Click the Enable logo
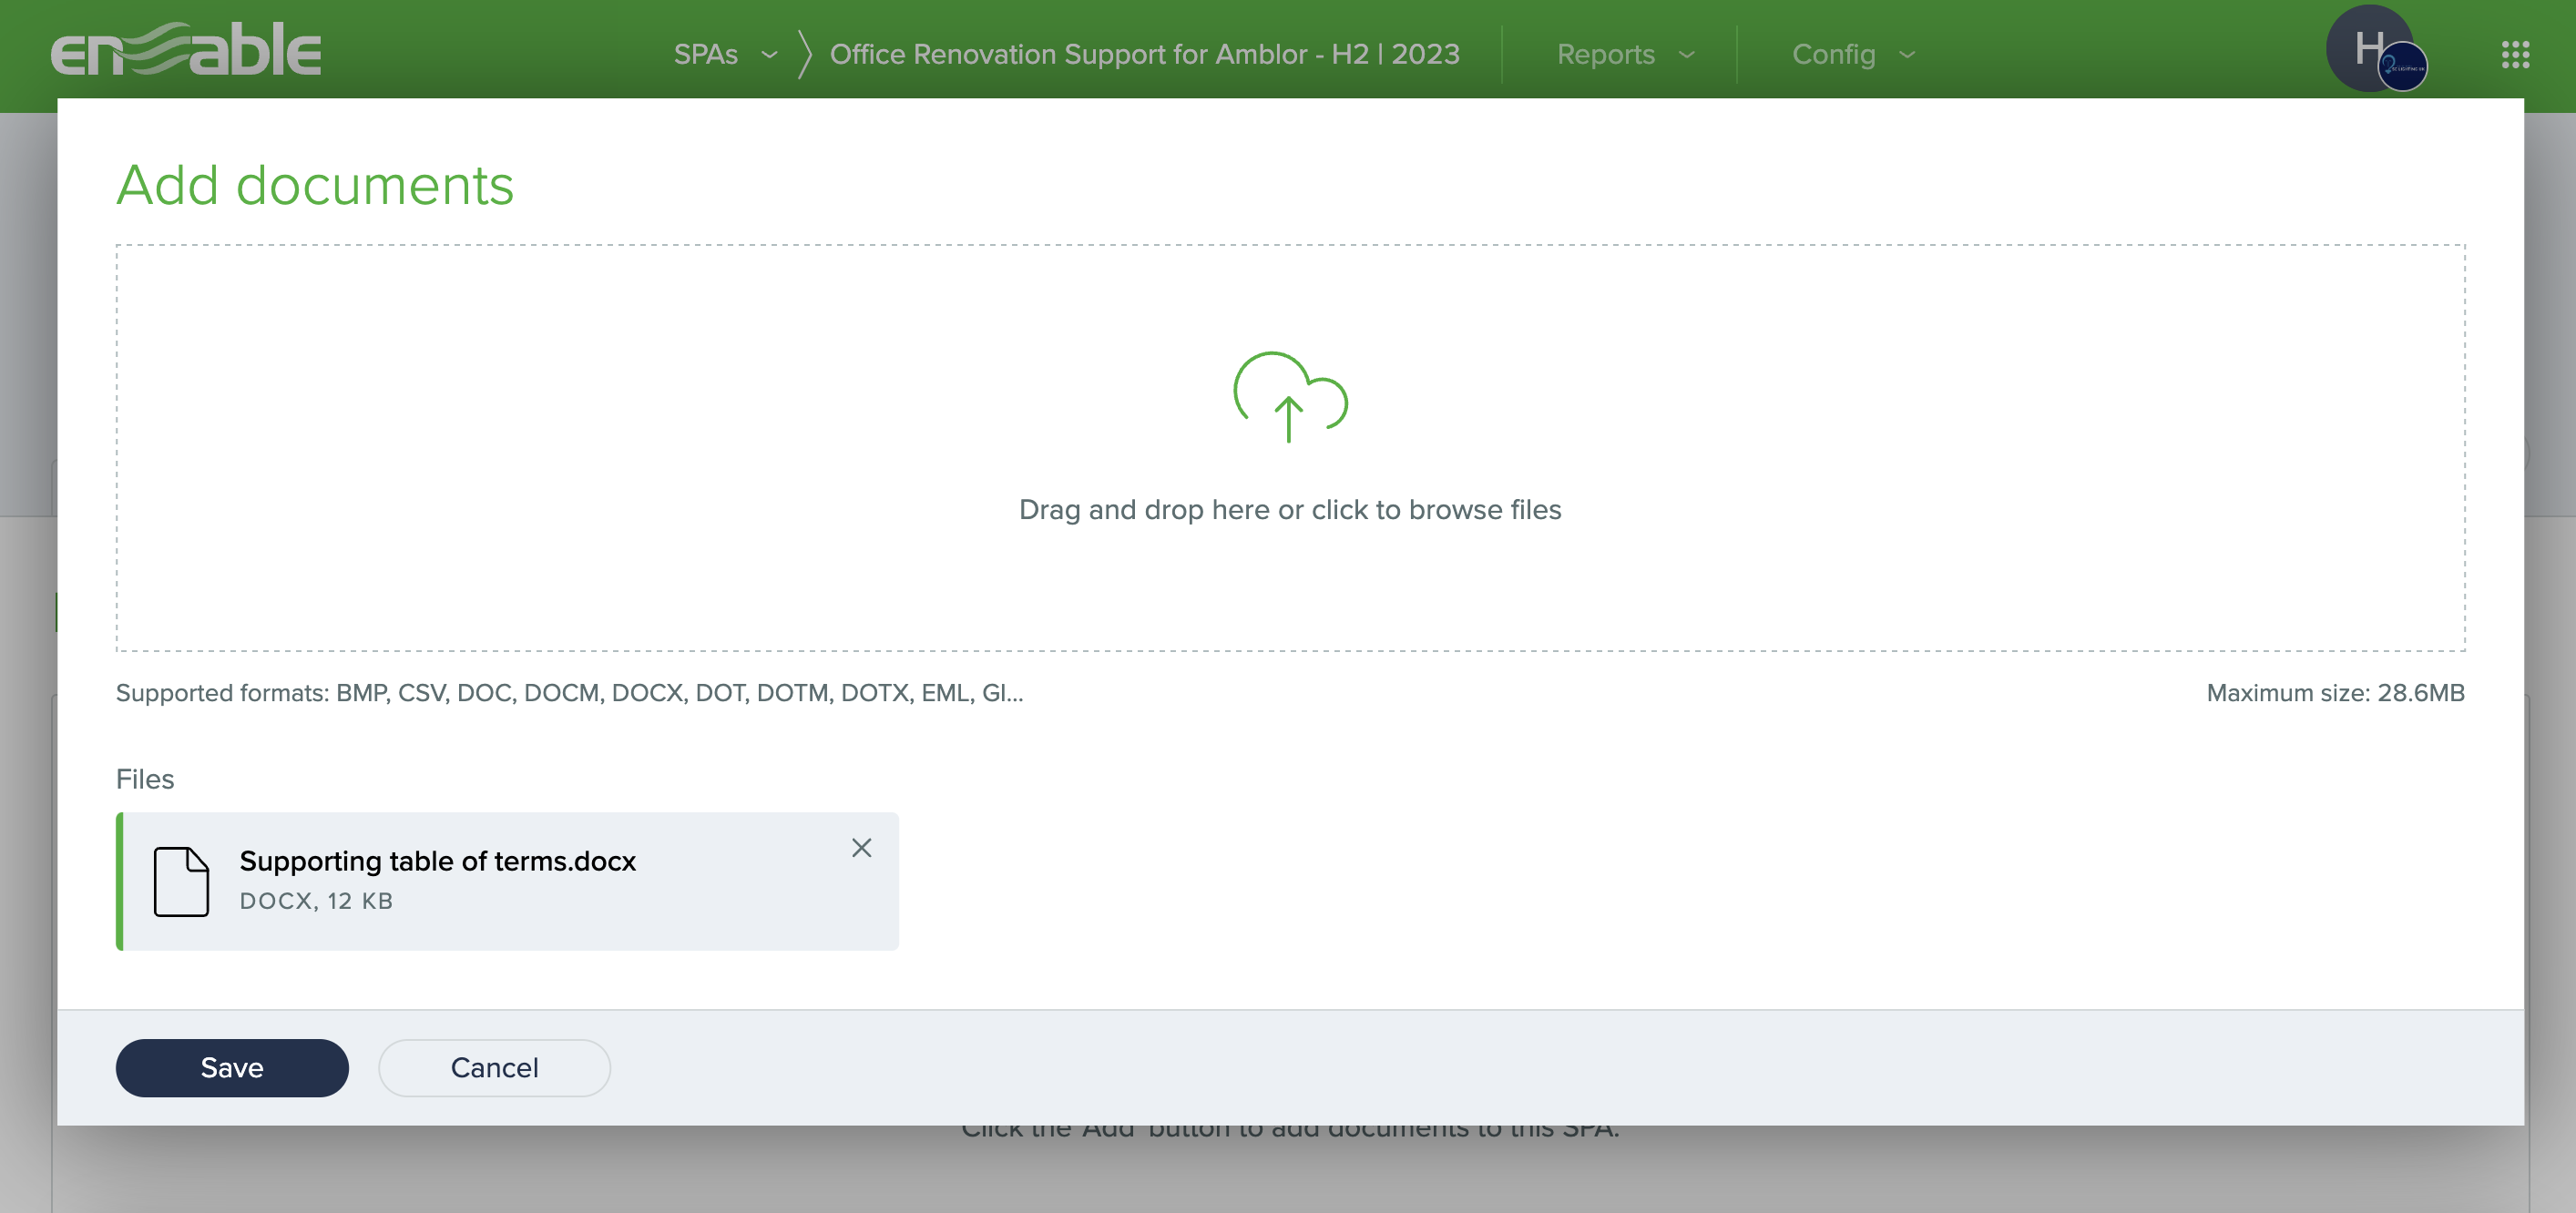Image resolution: width=2576 pixels, height=1213 pixels. pos(186,50)
